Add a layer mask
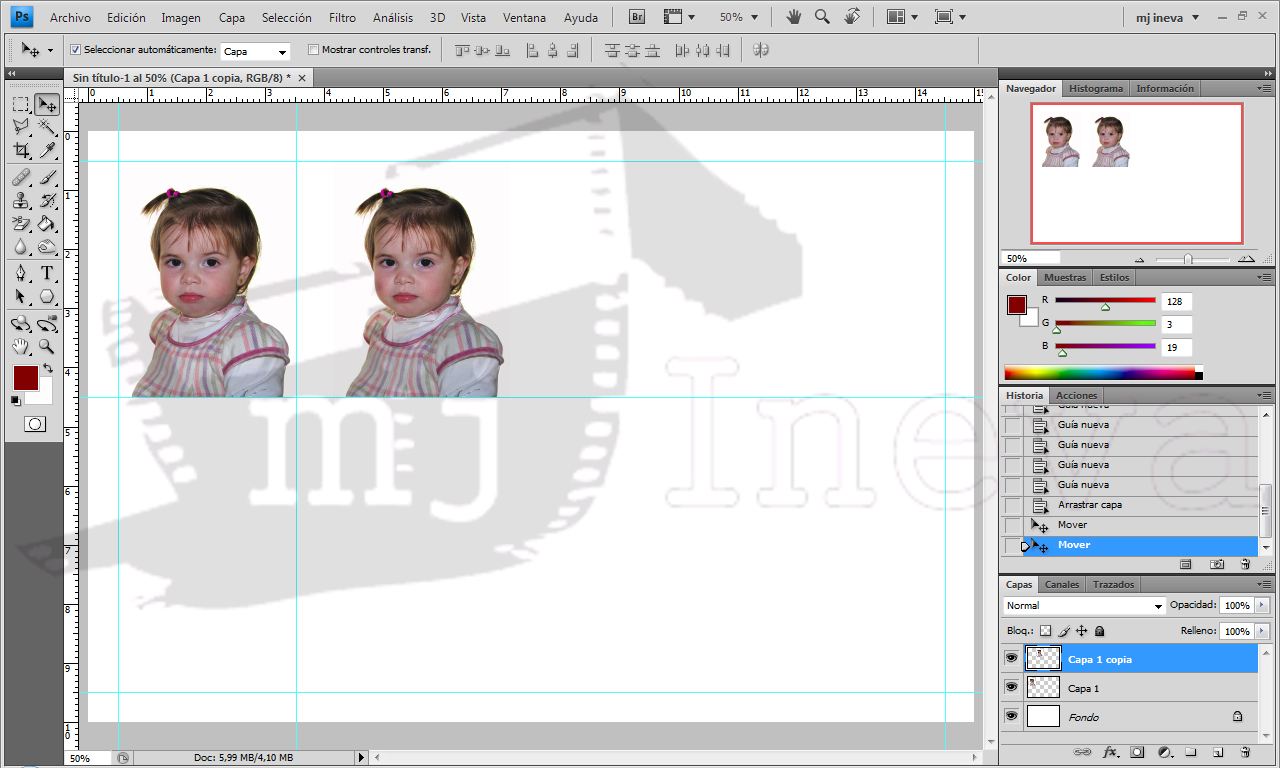Viewport: 1280px width, 768px height. pyautogui.click(x=1137, y=751)
